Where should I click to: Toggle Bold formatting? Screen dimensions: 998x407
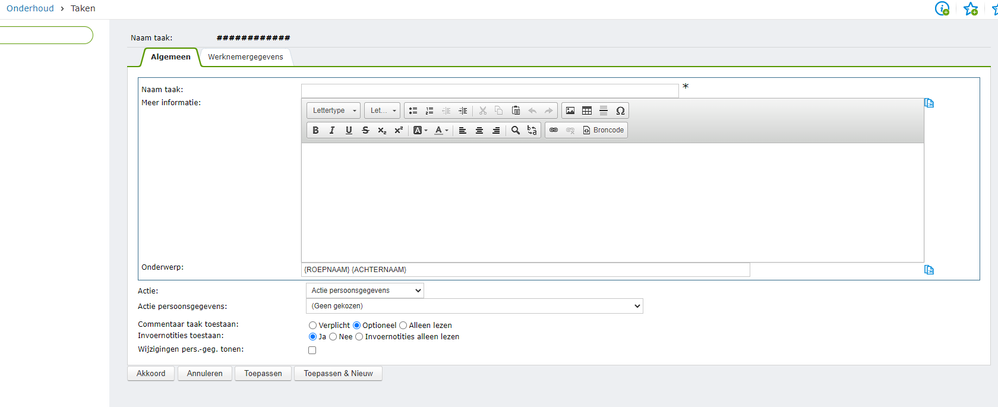tap(316, 130)
